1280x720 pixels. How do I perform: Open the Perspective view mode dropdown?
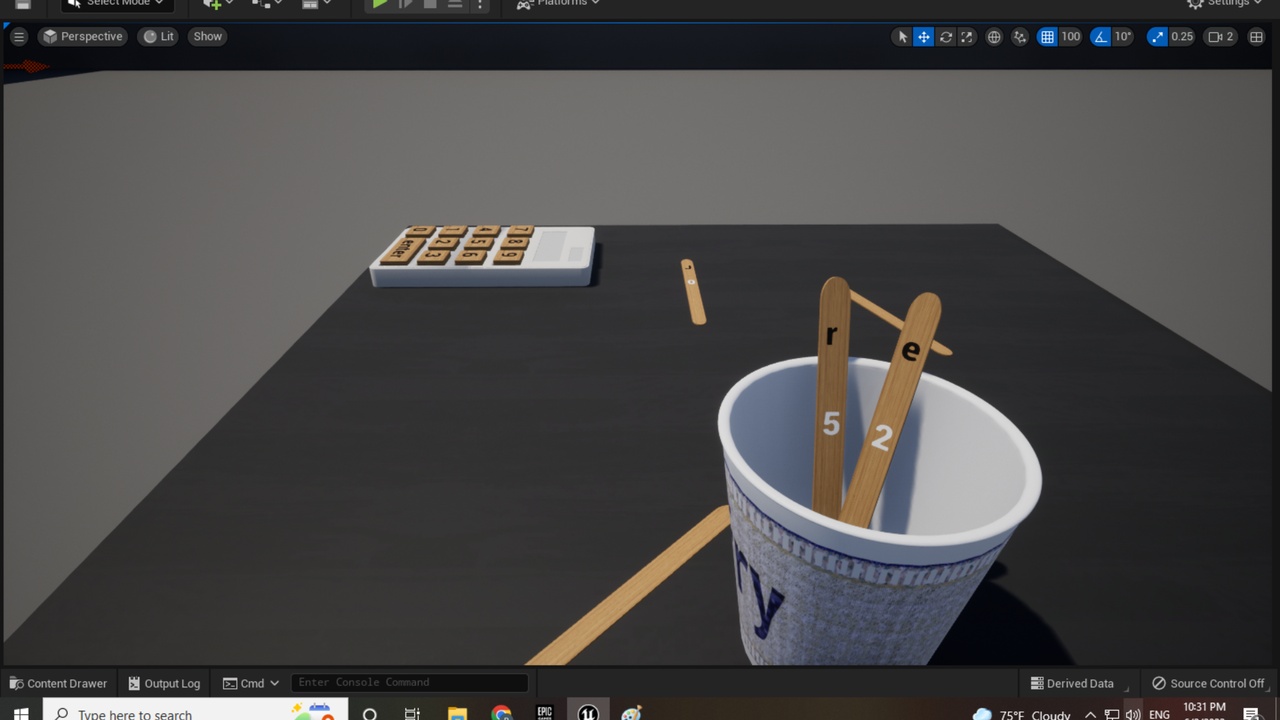[x=83, y=36]
